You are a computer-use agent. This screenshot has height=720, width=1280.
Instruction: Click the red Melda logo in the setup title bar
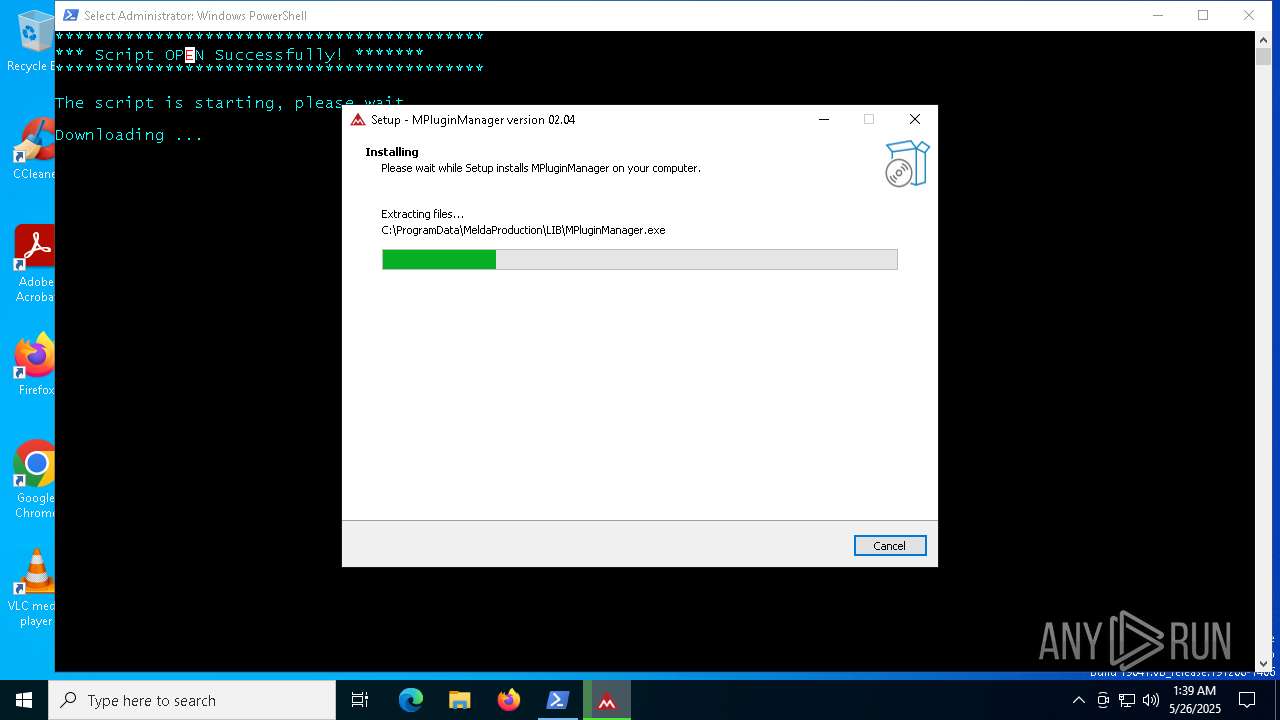(358, 119)
